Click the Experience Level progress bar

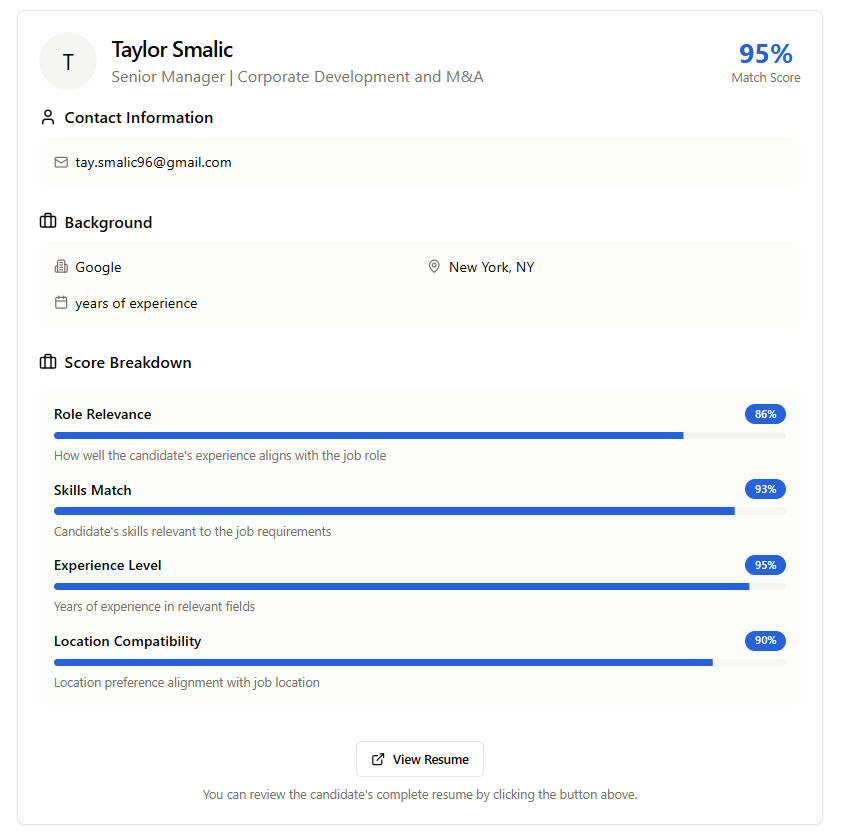point(420,586)
